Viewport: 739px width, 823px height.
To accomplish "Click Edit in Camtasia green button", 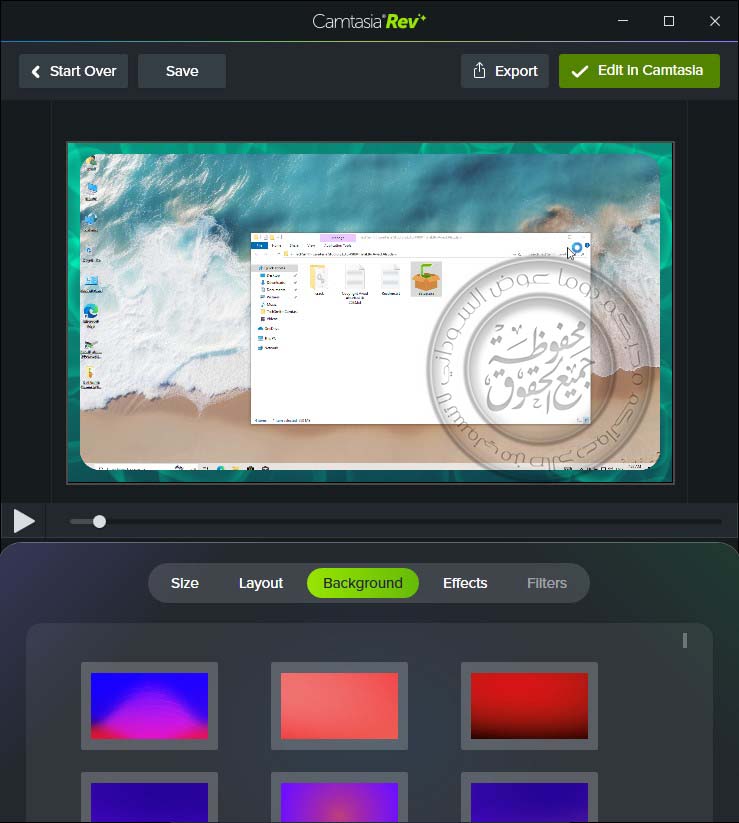I will (639, 71).
